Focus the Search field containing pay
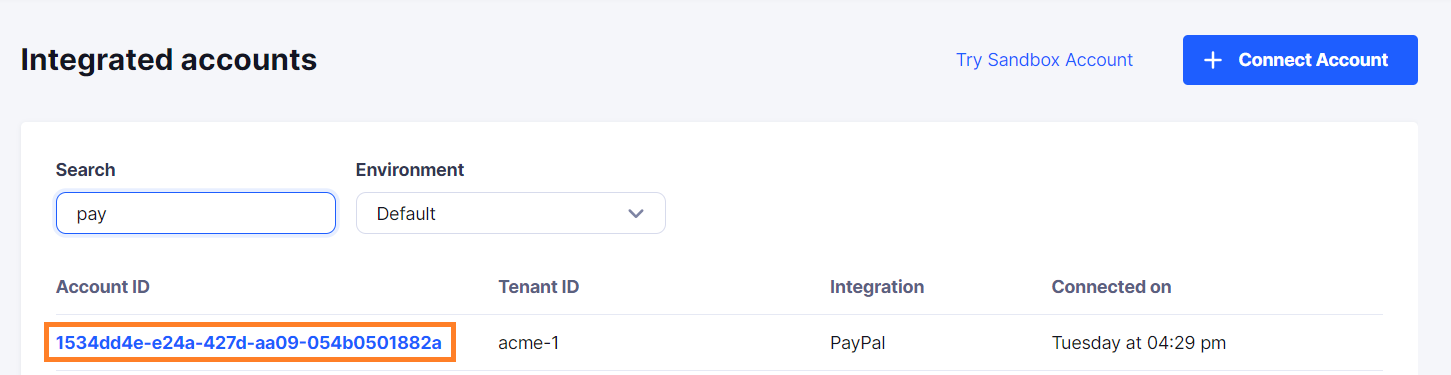Screen dimensions: 1451x375 click(196, 213)
